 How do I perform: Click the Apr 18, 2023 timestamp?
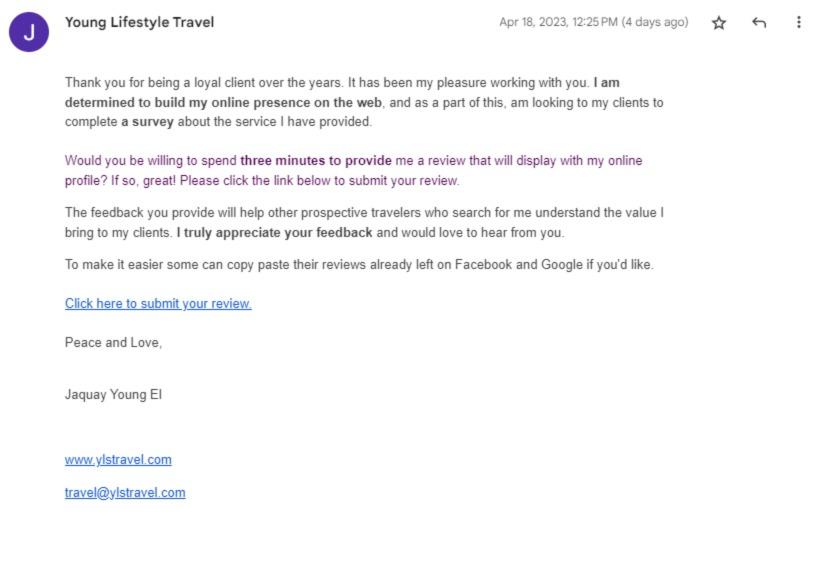pyautogui.click(x=558, y=22)
